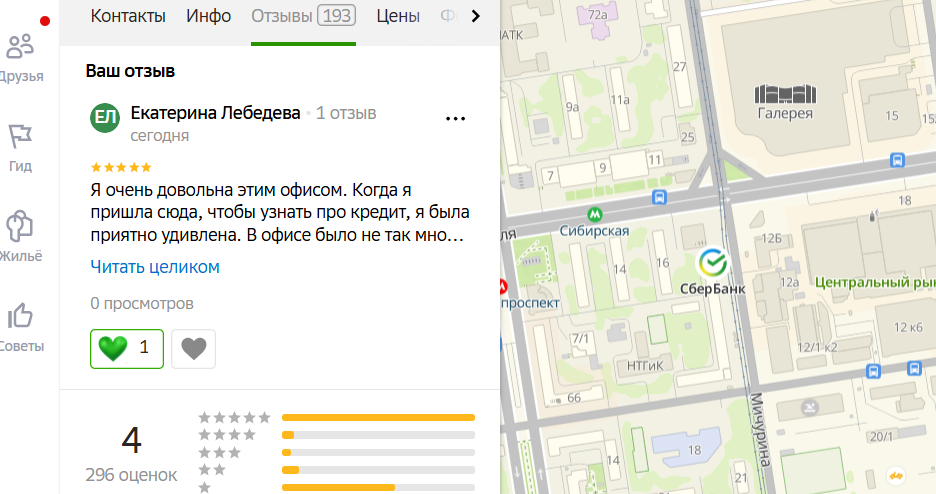The height and width of the screenshot is (494, 936).
Task: Open the Друзья (Friends) sidebar icon
Action: click(x=20, y=47)
